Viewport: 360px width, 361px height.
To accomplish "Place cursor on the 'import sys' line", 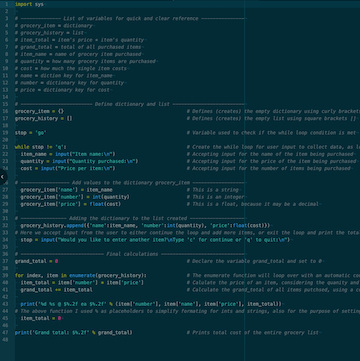I will [x=29, y=4].
